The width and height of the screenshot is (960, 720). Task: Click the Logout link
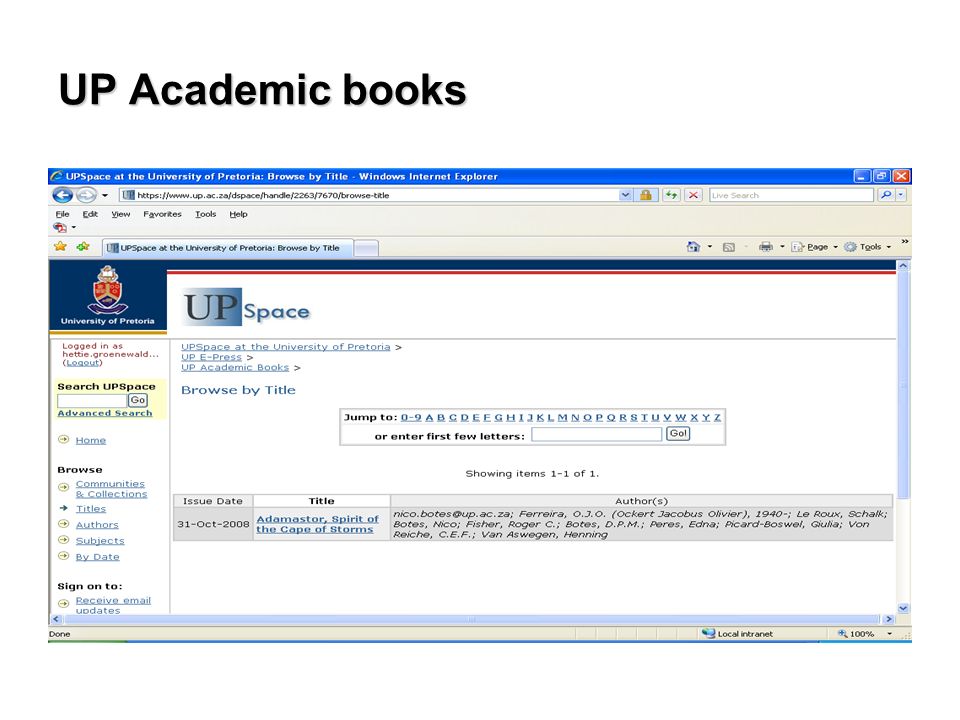(x=83, y=362)
